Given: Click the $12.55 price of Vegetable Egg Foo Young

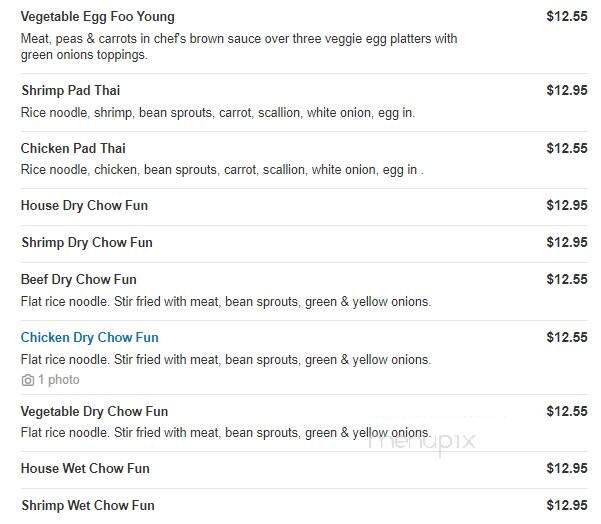Looking at the screenshot, I should pos(566,16).
